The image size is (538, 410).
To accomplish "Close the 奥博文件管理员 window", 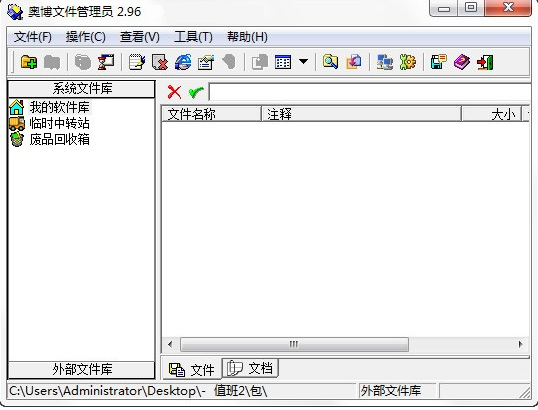I will [x=508, y=8].
